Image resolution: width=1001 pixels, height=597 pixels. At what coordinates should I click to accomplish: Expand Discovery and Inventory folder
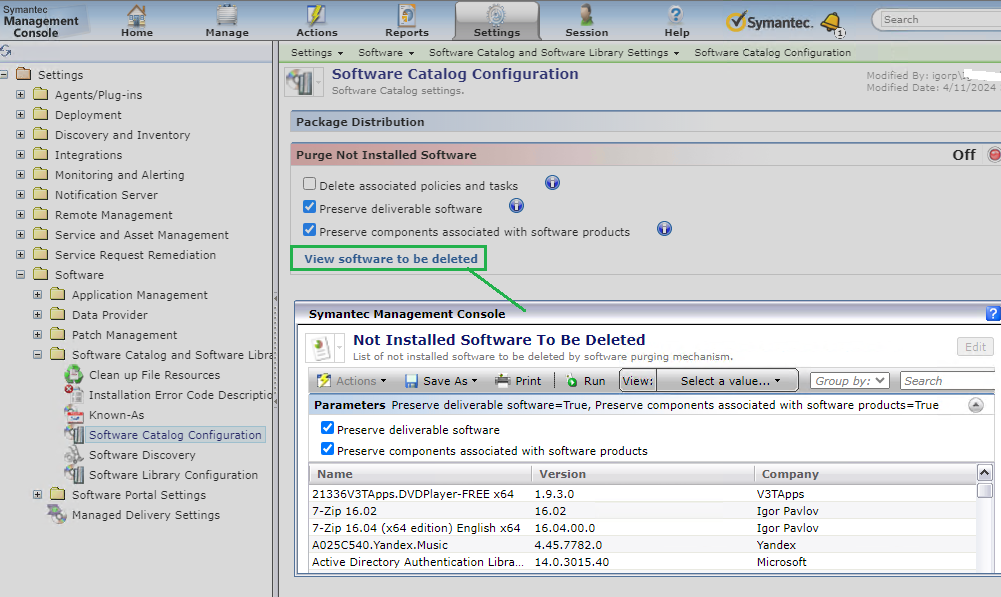(x=20, y=135)
